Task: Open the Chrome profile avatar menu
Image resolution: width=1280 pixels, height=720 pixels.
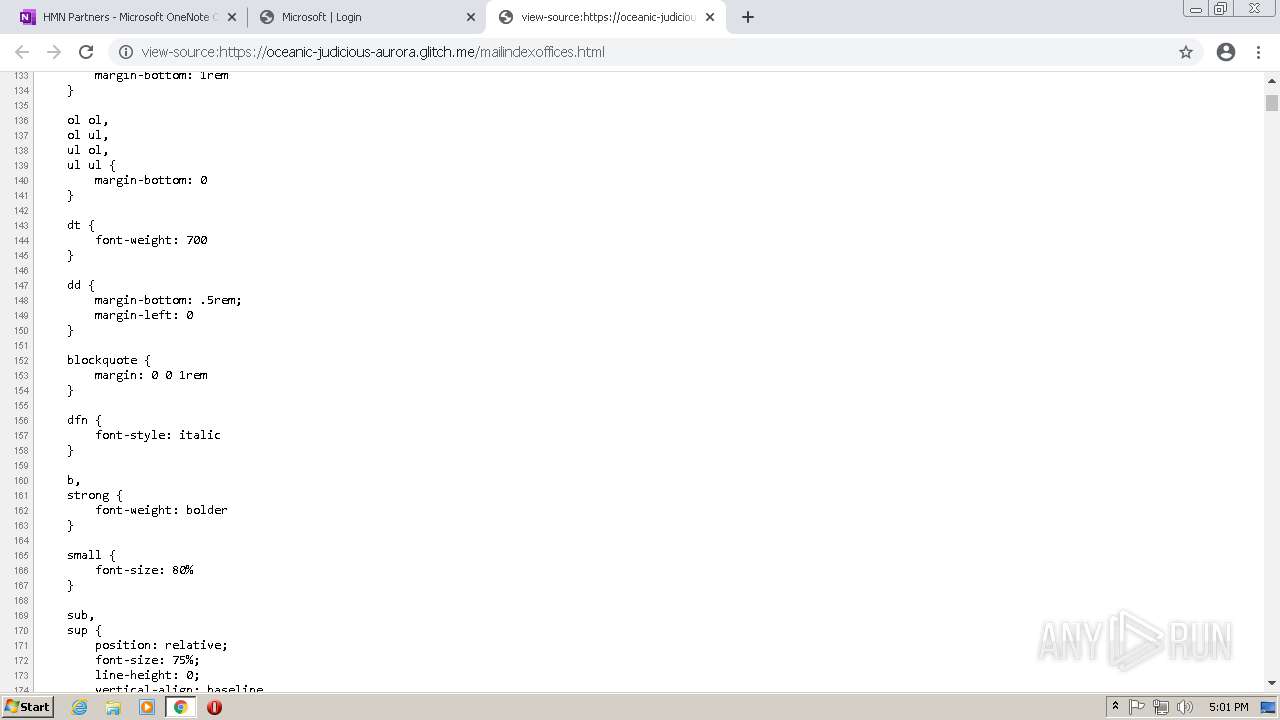Action: point(1226,52)
